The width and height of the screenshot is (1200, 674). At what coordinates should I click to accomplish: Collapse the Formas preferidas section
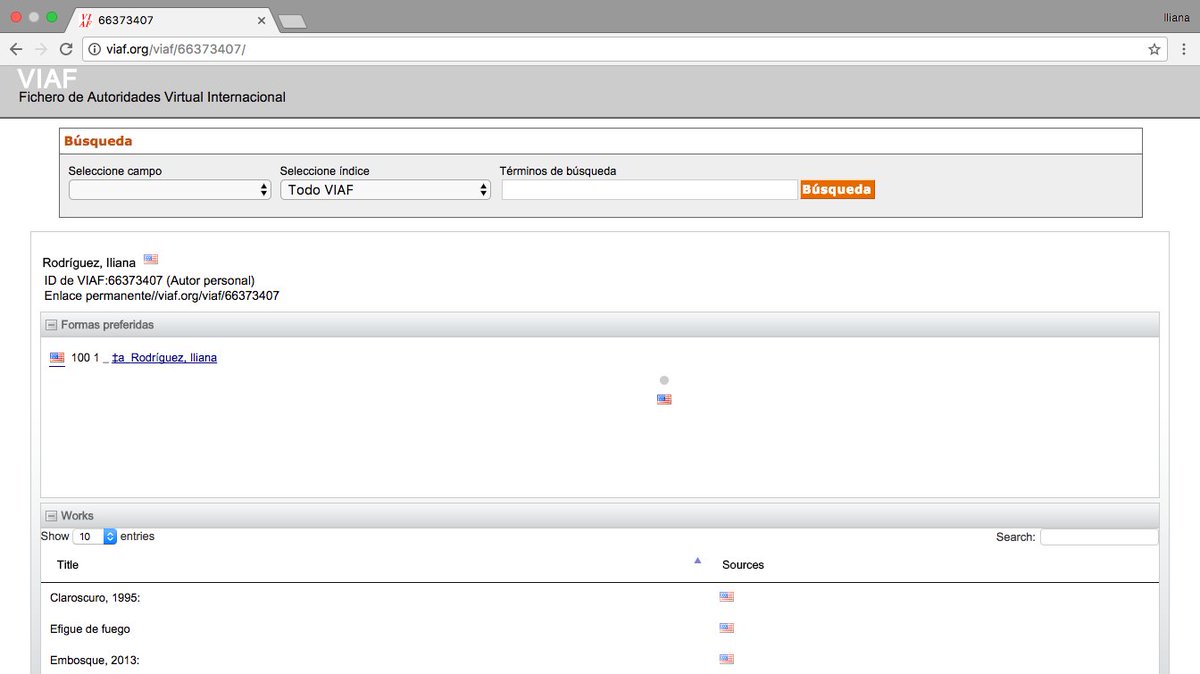click(x=51, y=325)
